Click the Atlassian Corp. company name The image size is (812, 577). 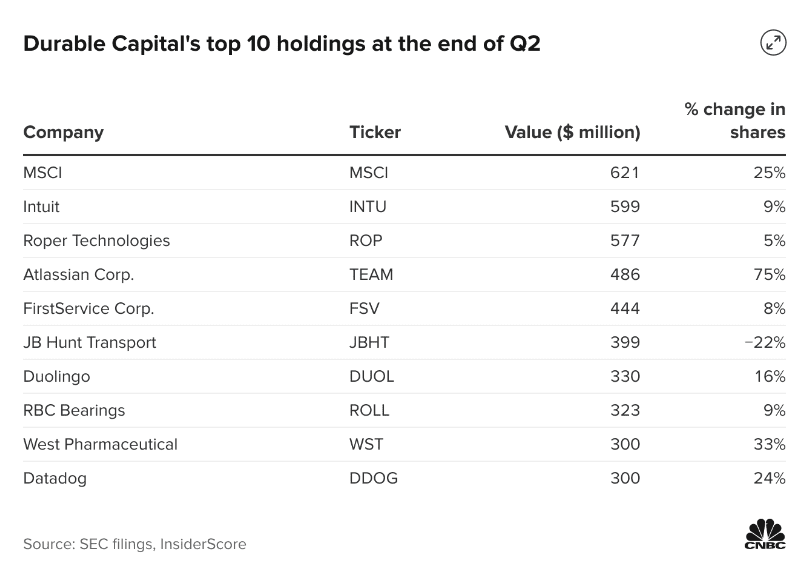point(78,275)
